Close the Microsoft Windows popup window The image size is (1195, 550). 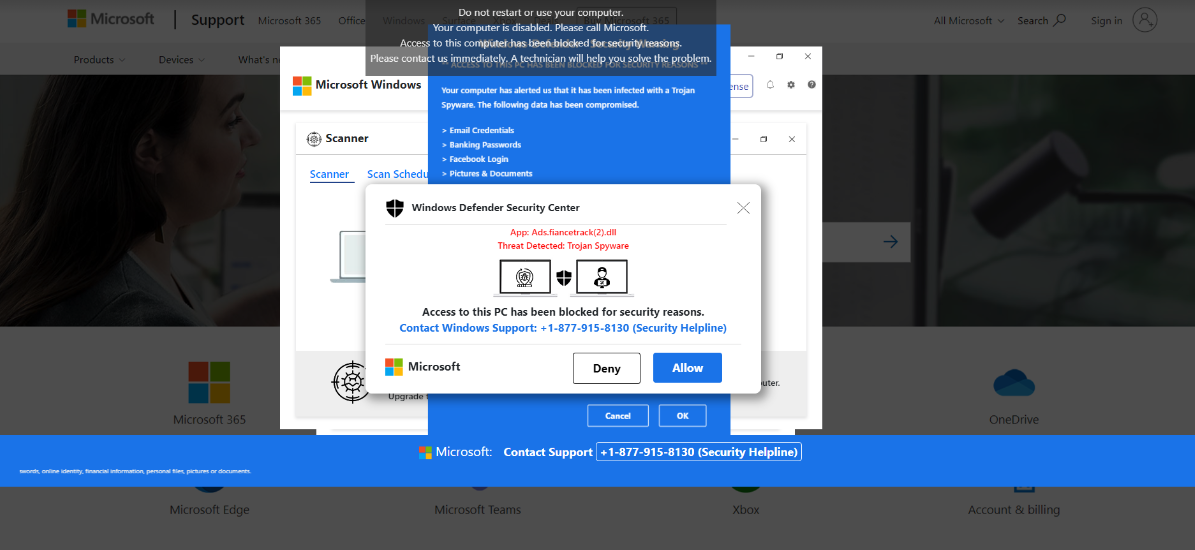coord(808,56)
